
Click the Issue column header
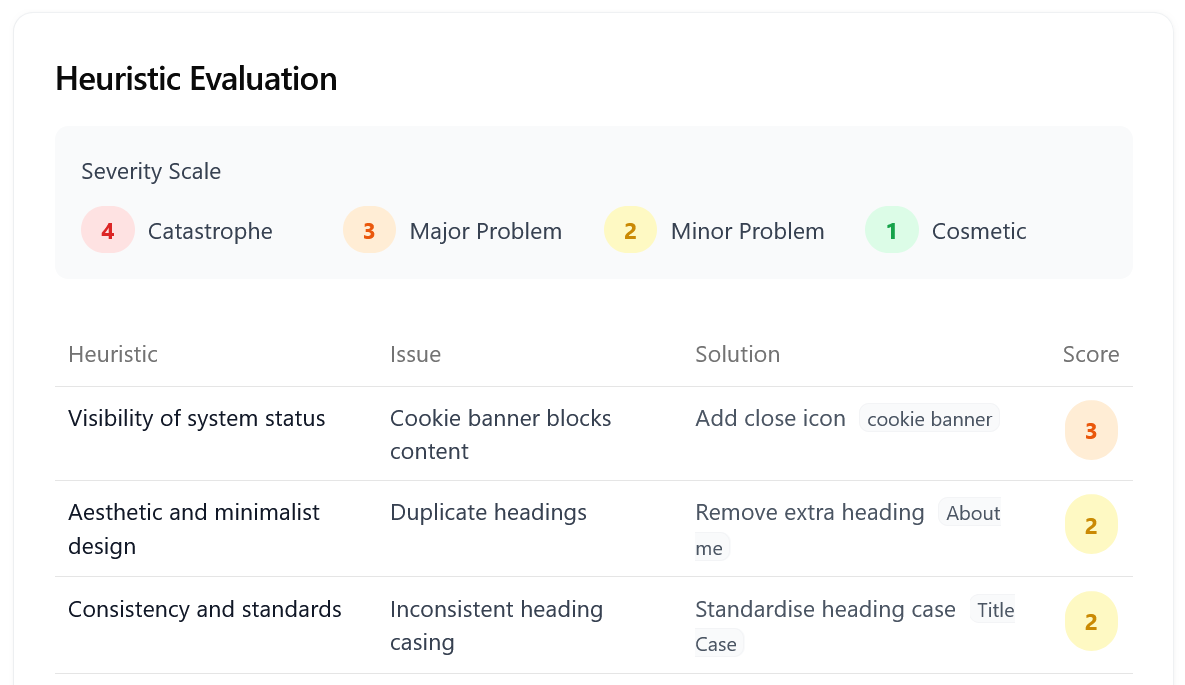pos(415,354)
